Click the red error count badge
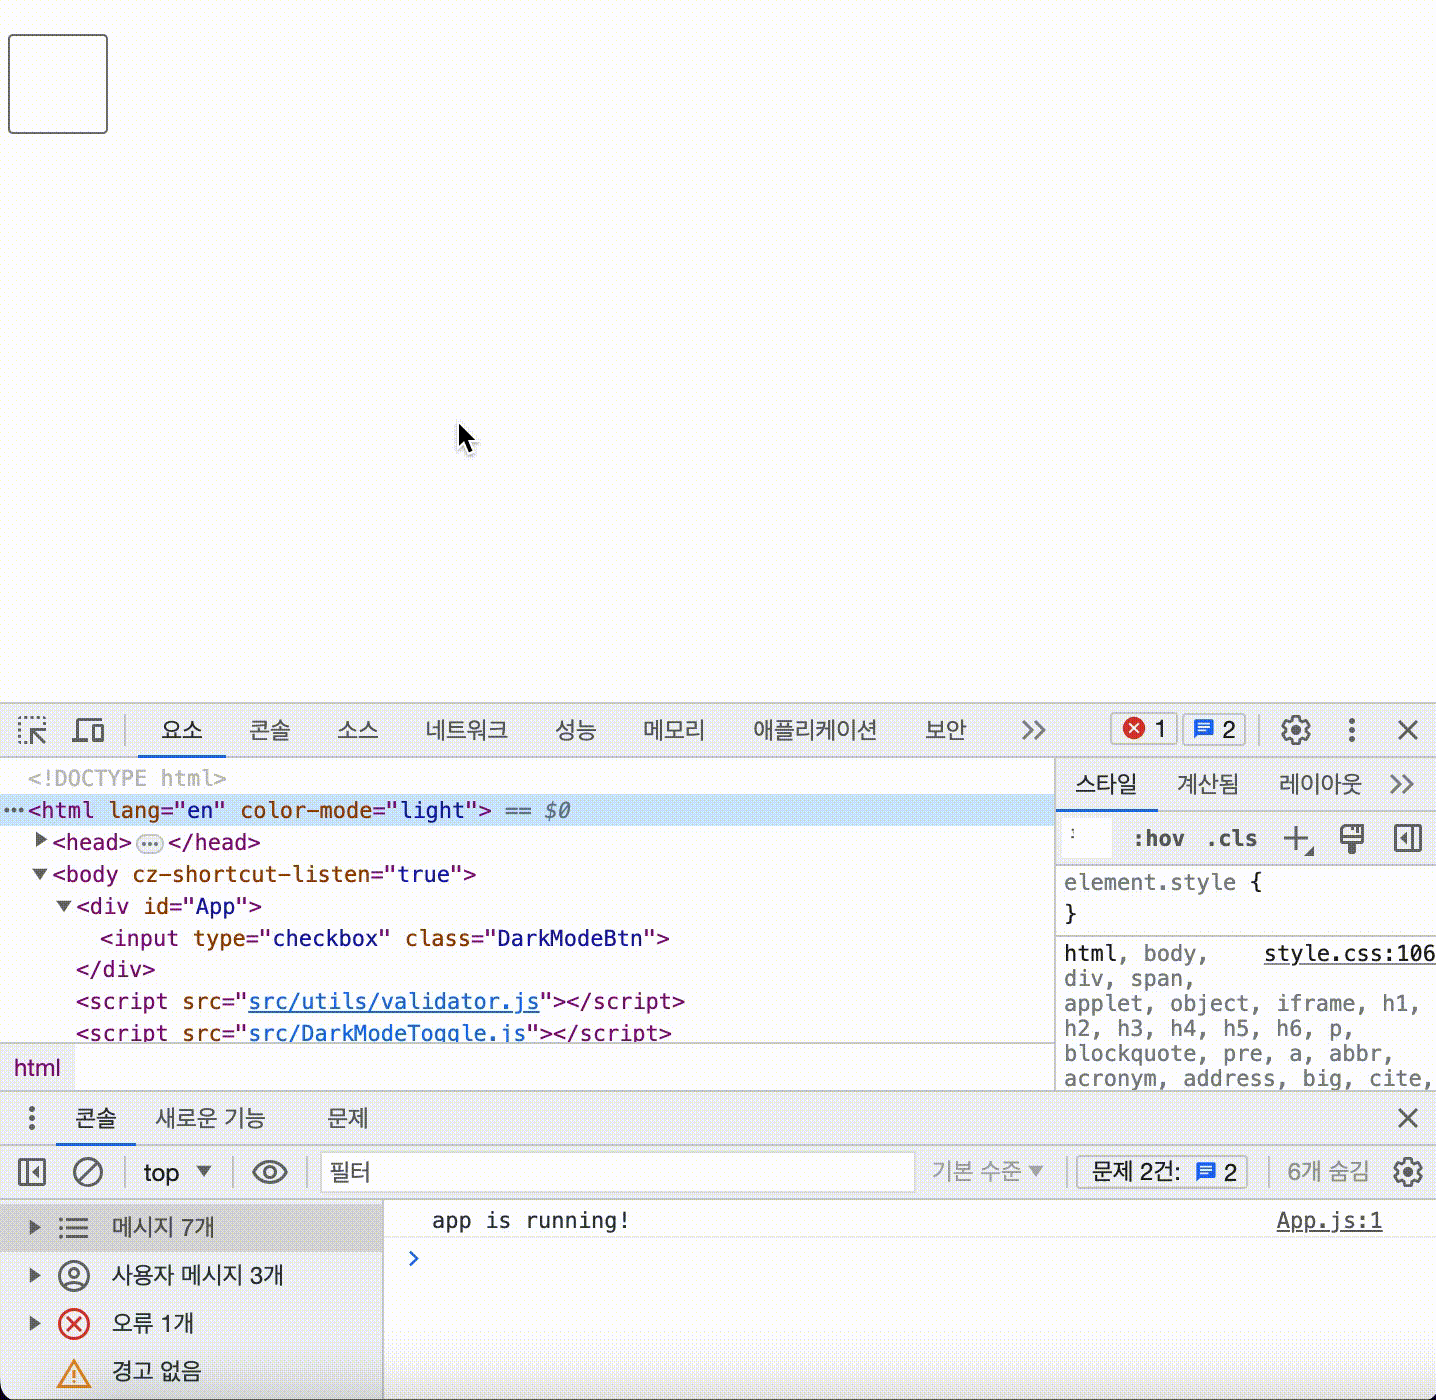The width and height of the screenshot is (1436, 1400). [x=1144, y=729]
